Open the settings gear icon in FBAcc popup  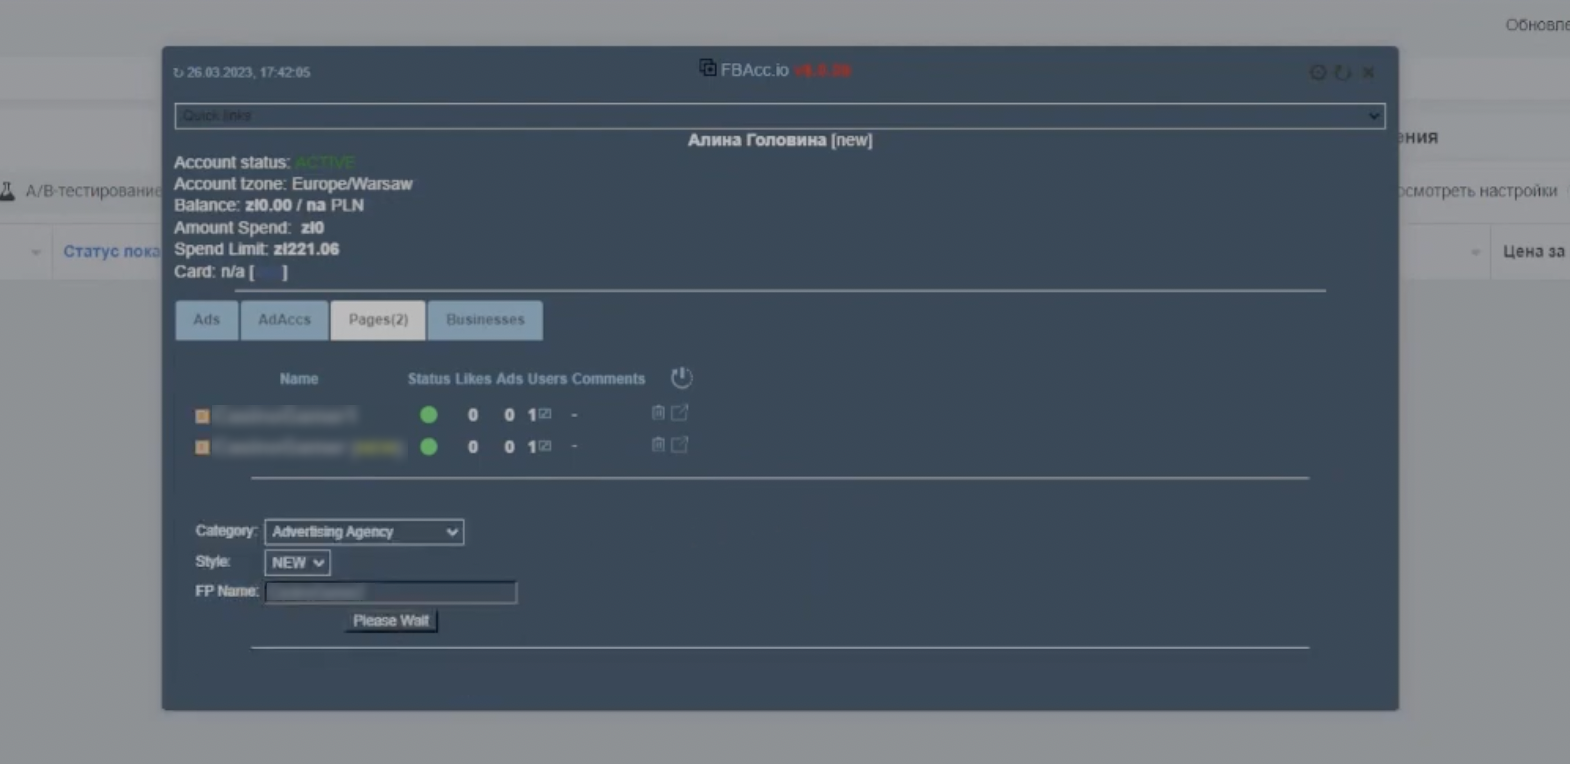(x=1318, y=72)
